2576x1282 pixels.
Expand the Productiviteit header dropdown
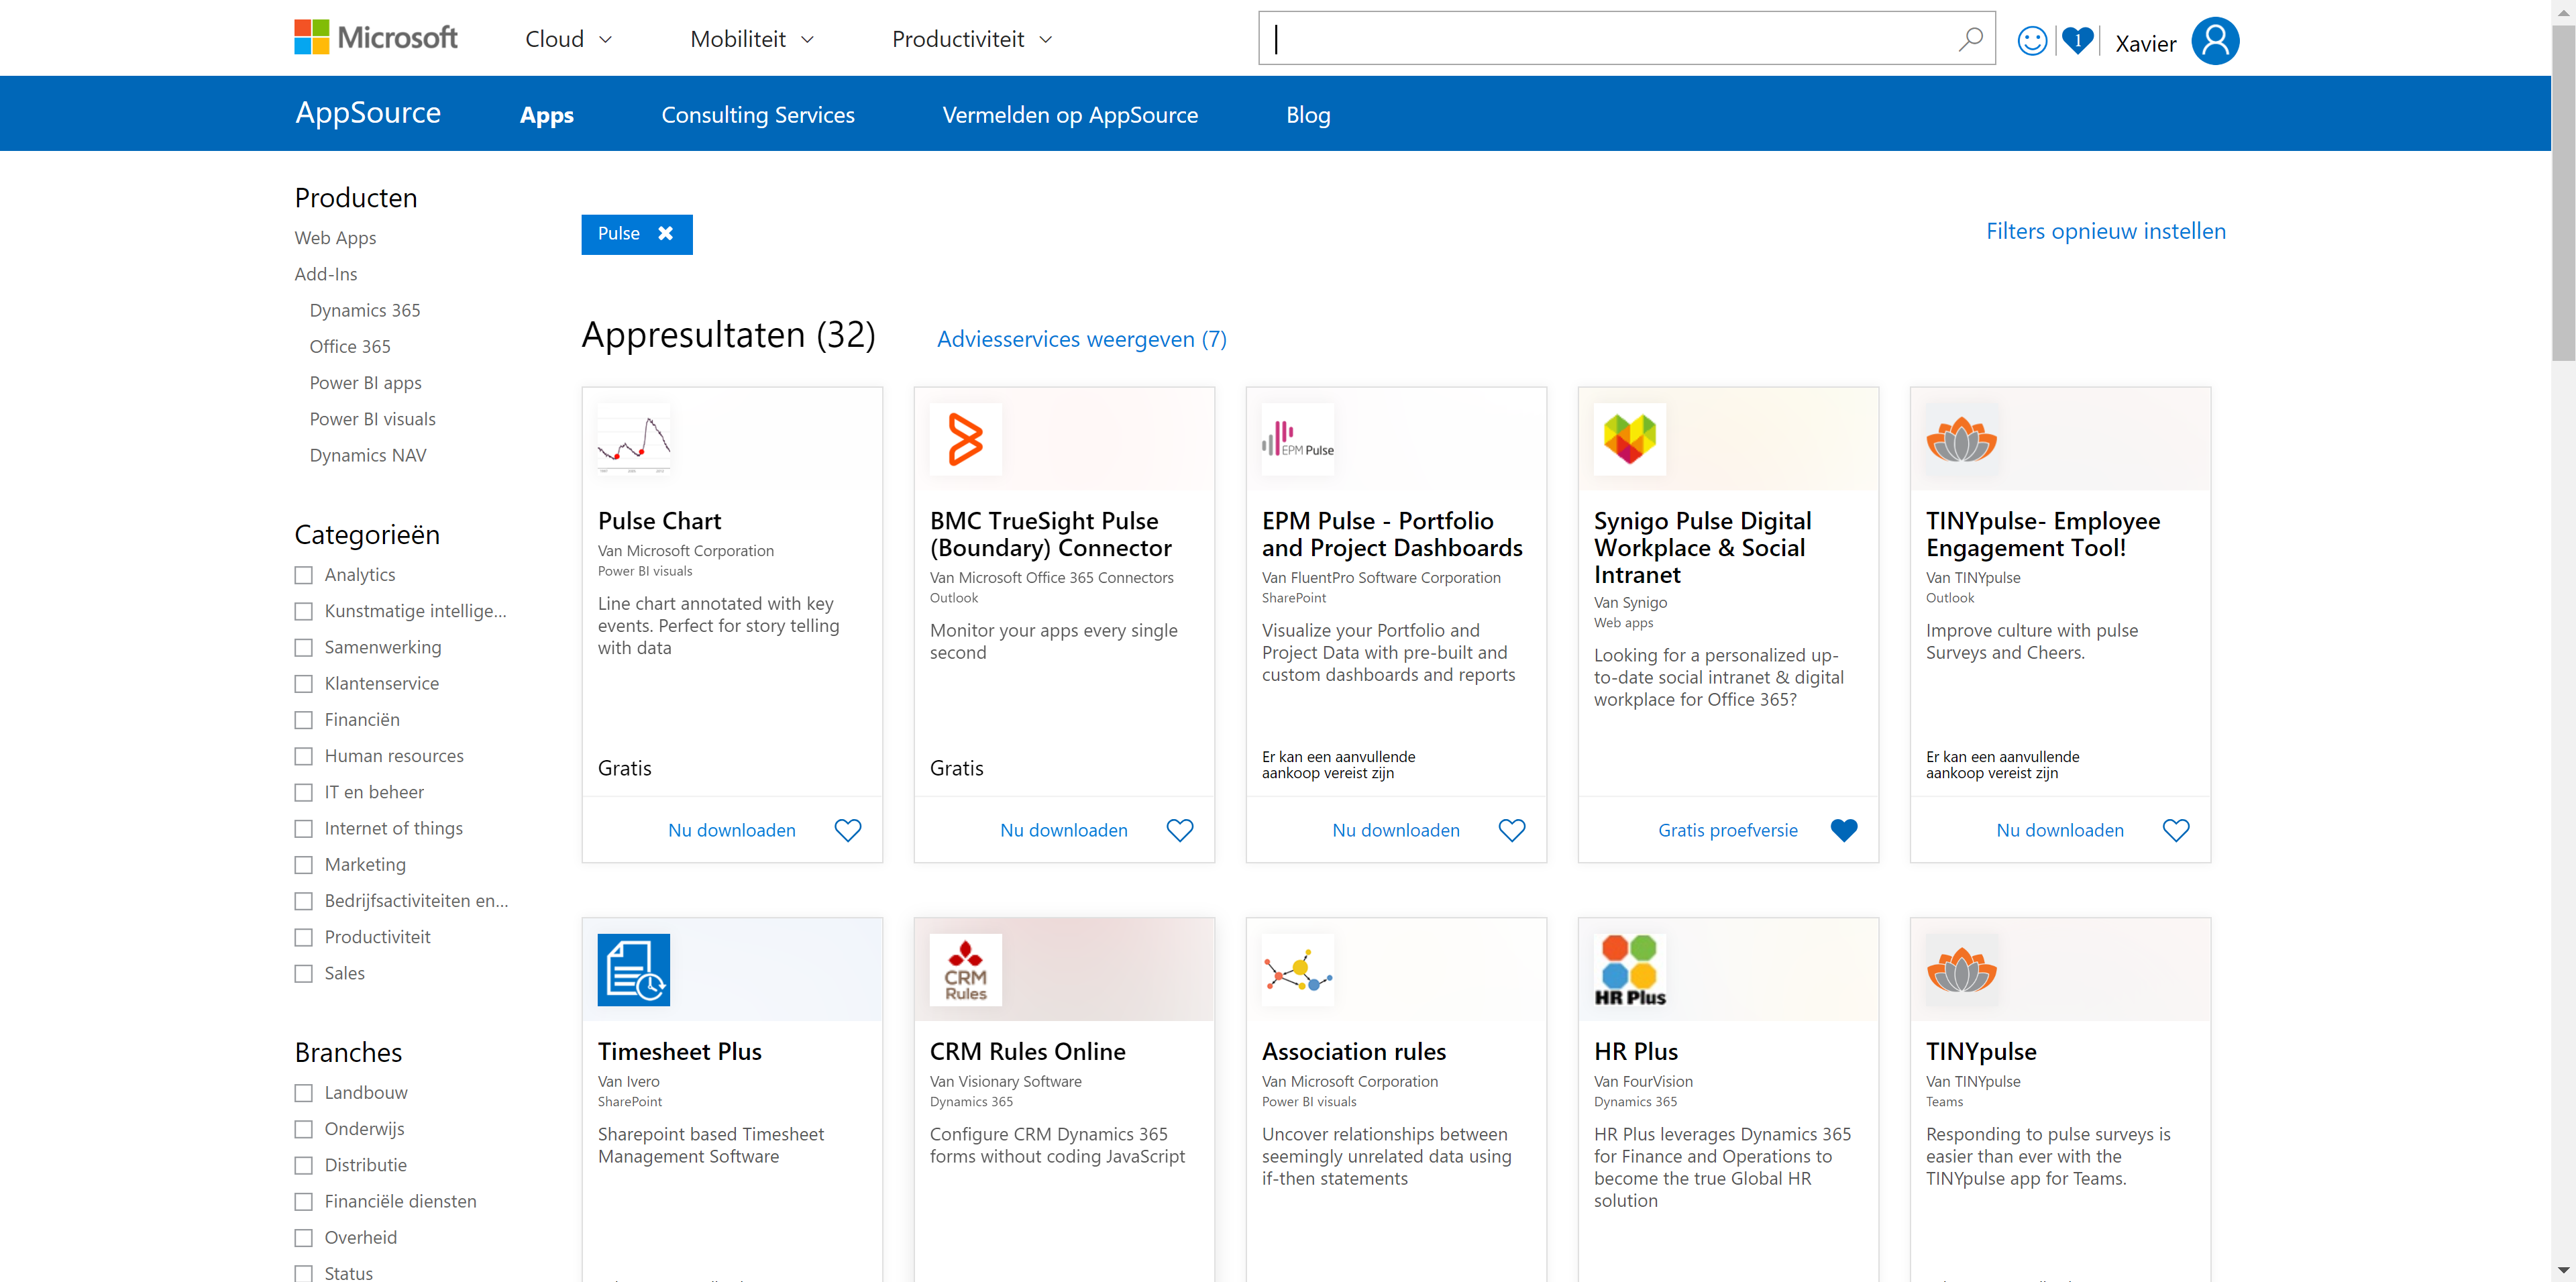[x=972, y=39]
